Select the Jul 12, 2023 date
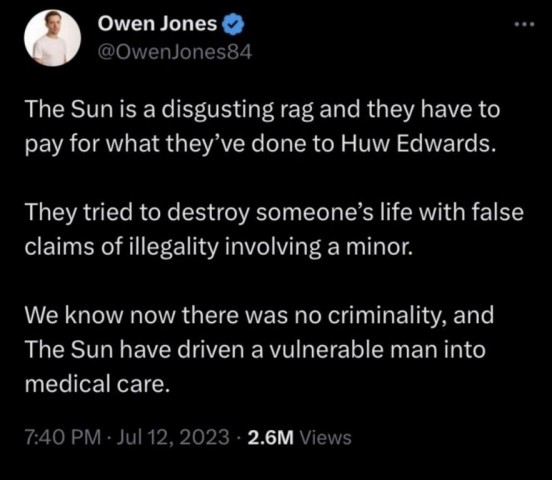Image resolution: width=552 pixels, height=480 pixels. [172, 437]
